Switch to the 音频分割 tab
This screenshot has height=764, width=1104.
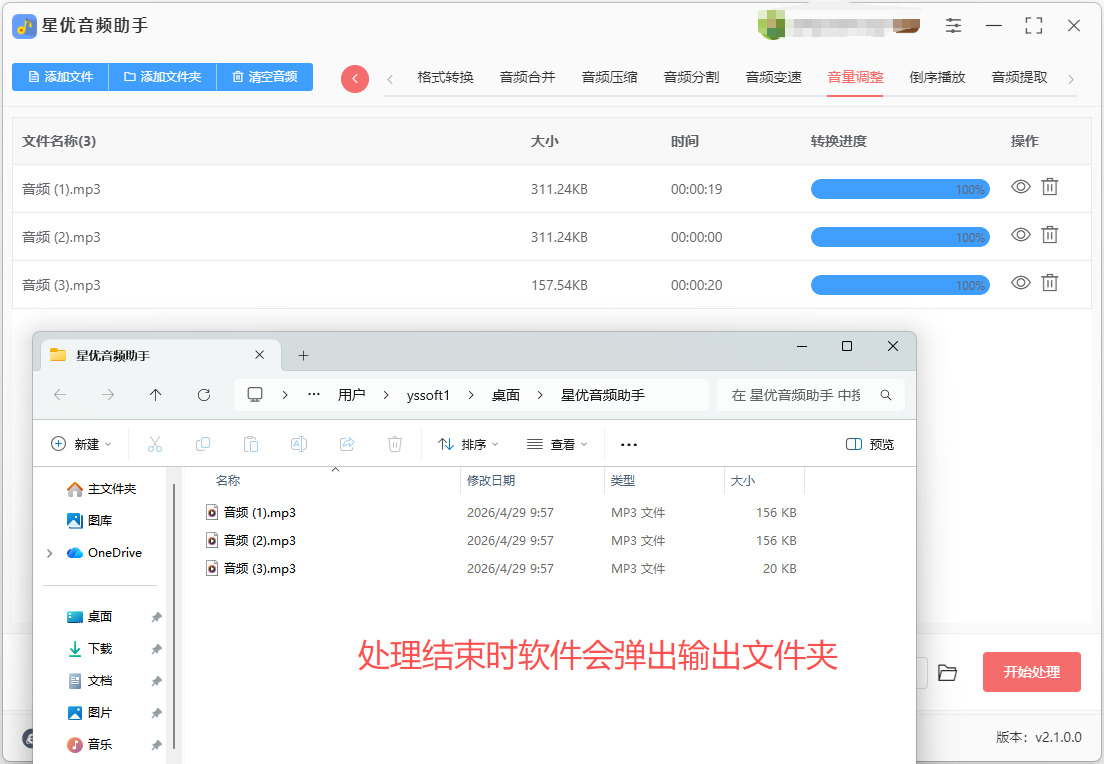click(691, 77)
